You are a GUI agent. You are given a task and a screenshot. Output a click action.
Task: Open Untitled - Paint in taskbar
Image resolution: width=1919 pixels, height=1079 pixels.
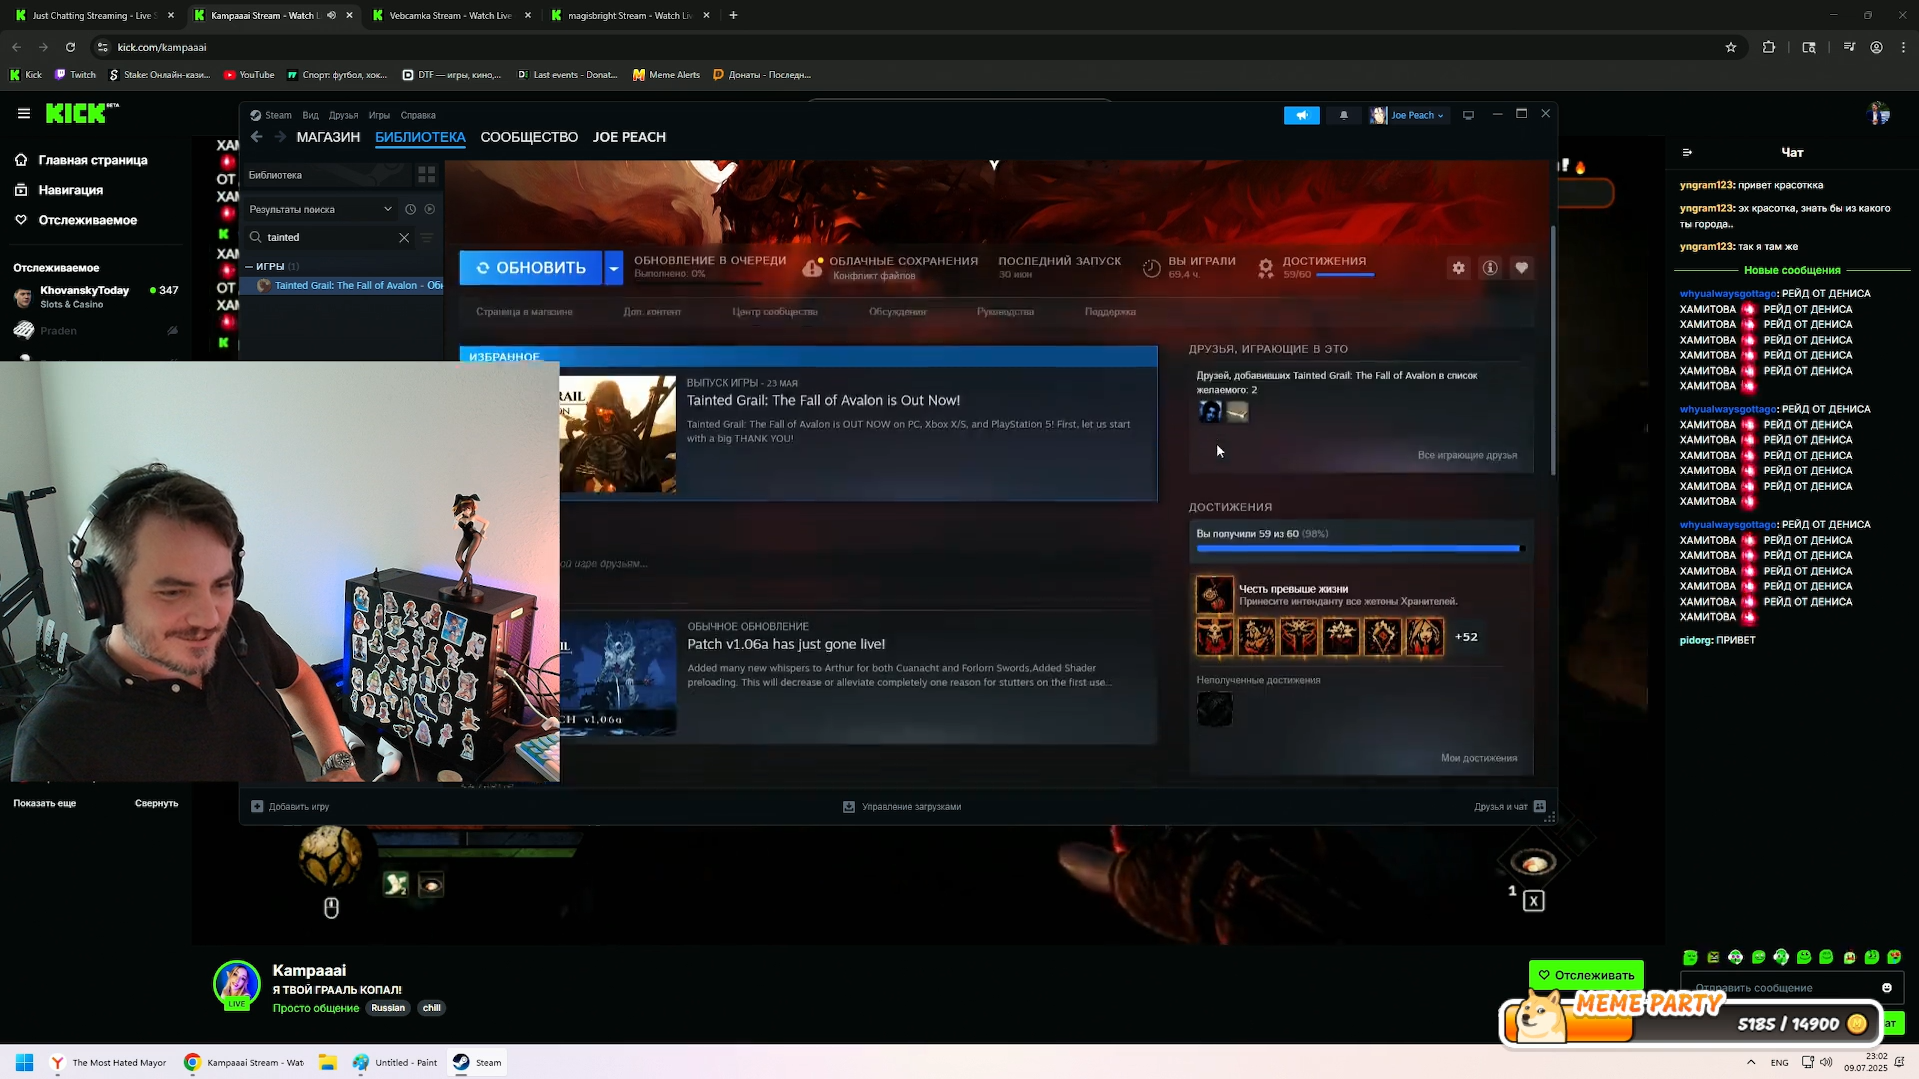395,1063
